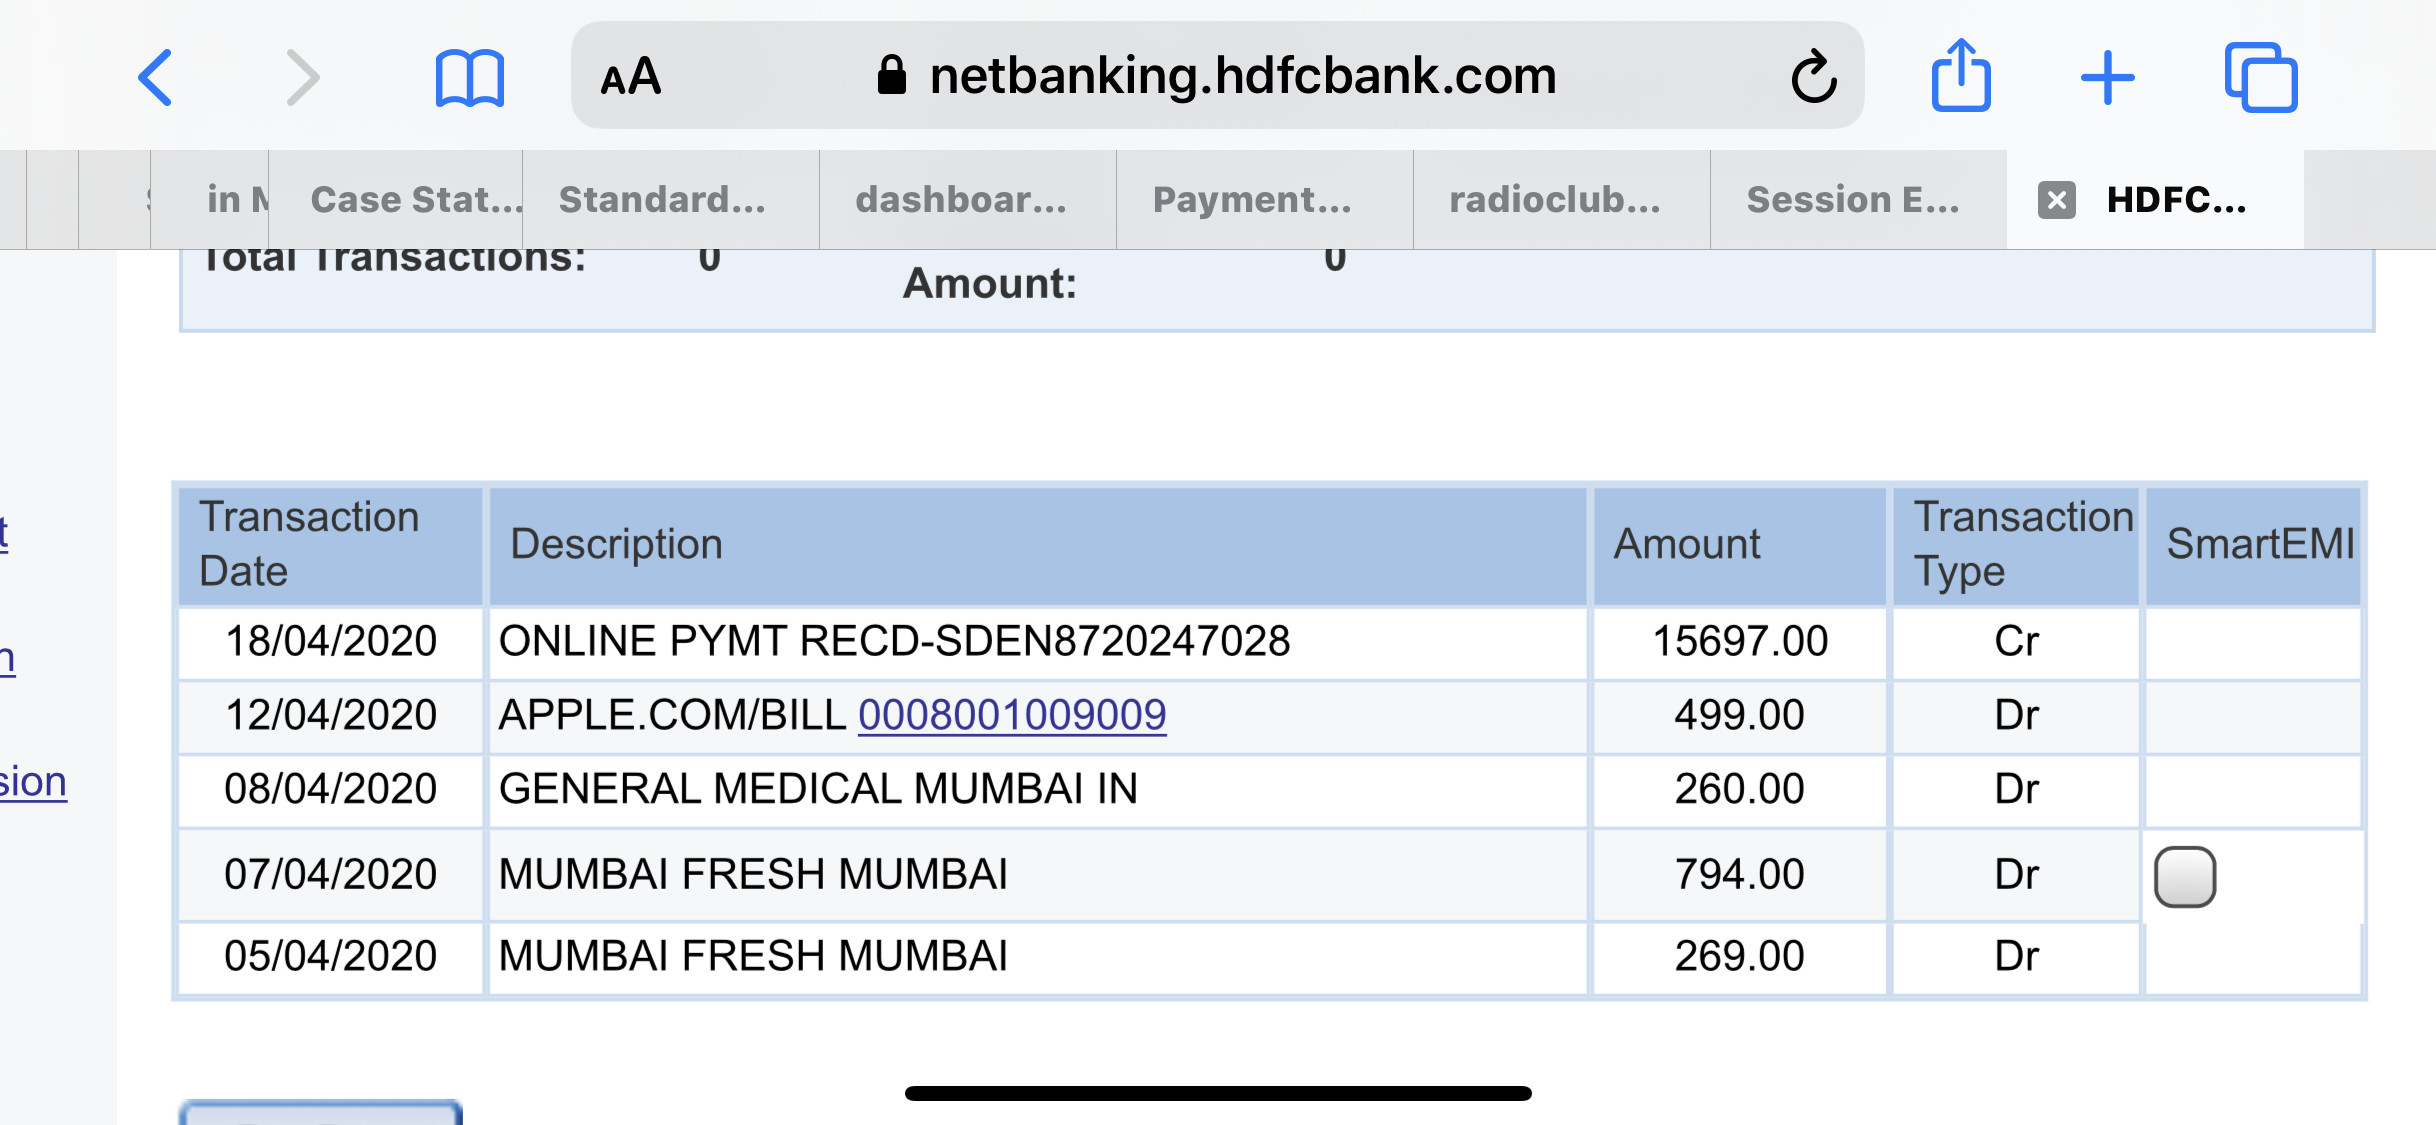This screenshot has height=1125, width=2436.
Task: Open a new tab with the plus icon
Action: point(2108,77)
